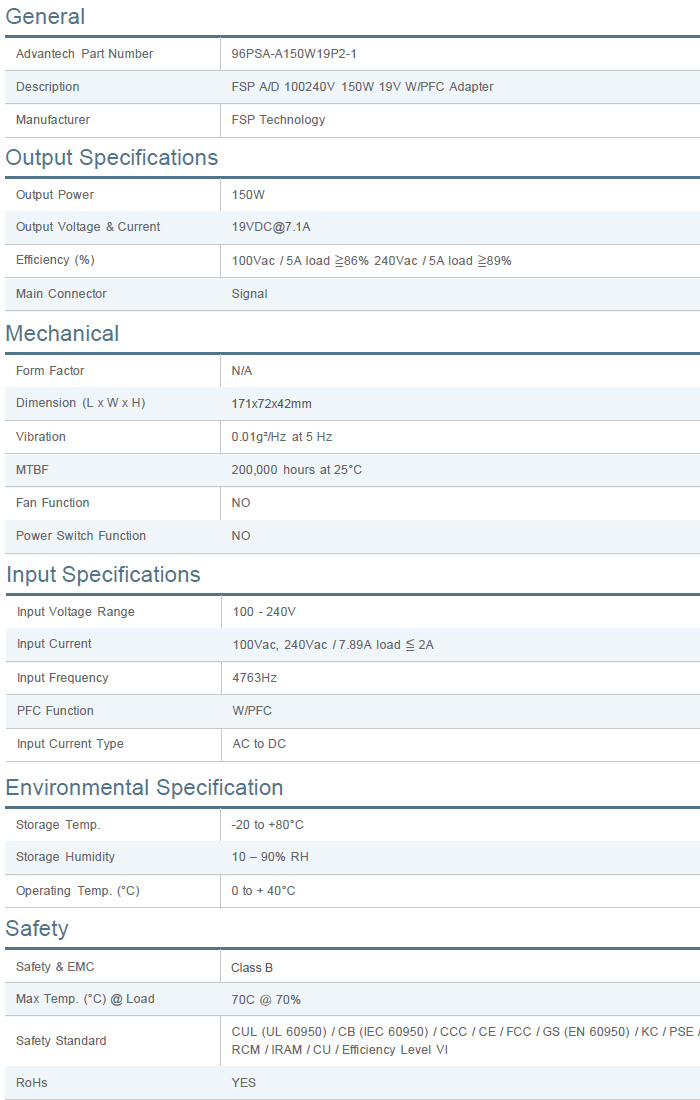This screenshot has height=1100, width=700.
Task: Click the 19VDC@7.1A voltage and current value
Action: [271, 227]
